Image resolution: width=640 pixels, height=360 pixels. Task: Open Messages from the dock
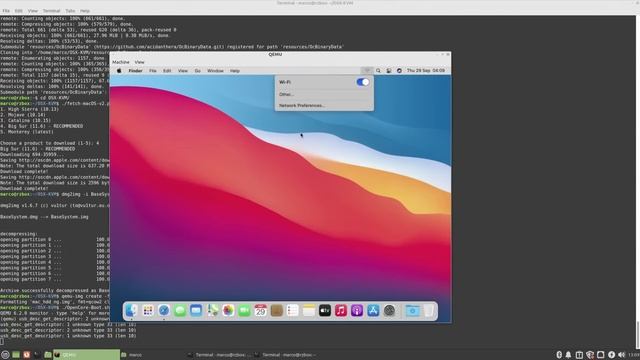[180, 311]
